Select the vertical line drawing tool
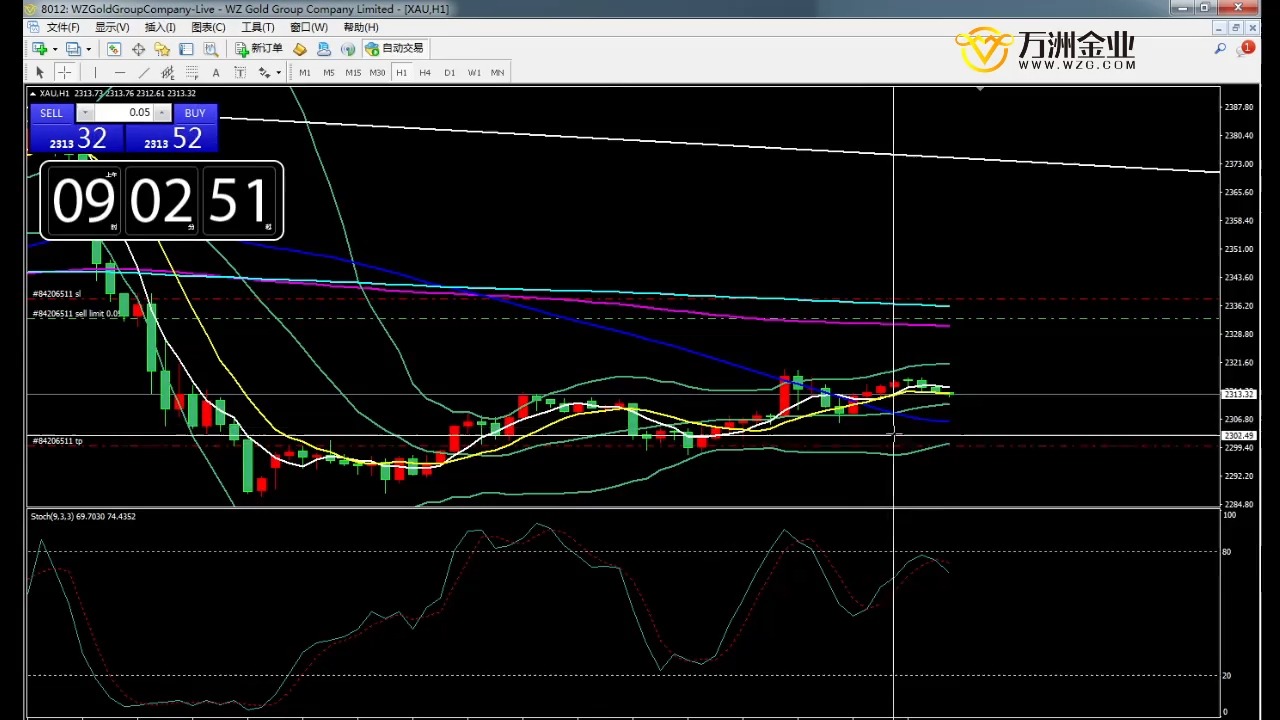The height and width of the screenshot is (720, 1280). coord(95,72)
